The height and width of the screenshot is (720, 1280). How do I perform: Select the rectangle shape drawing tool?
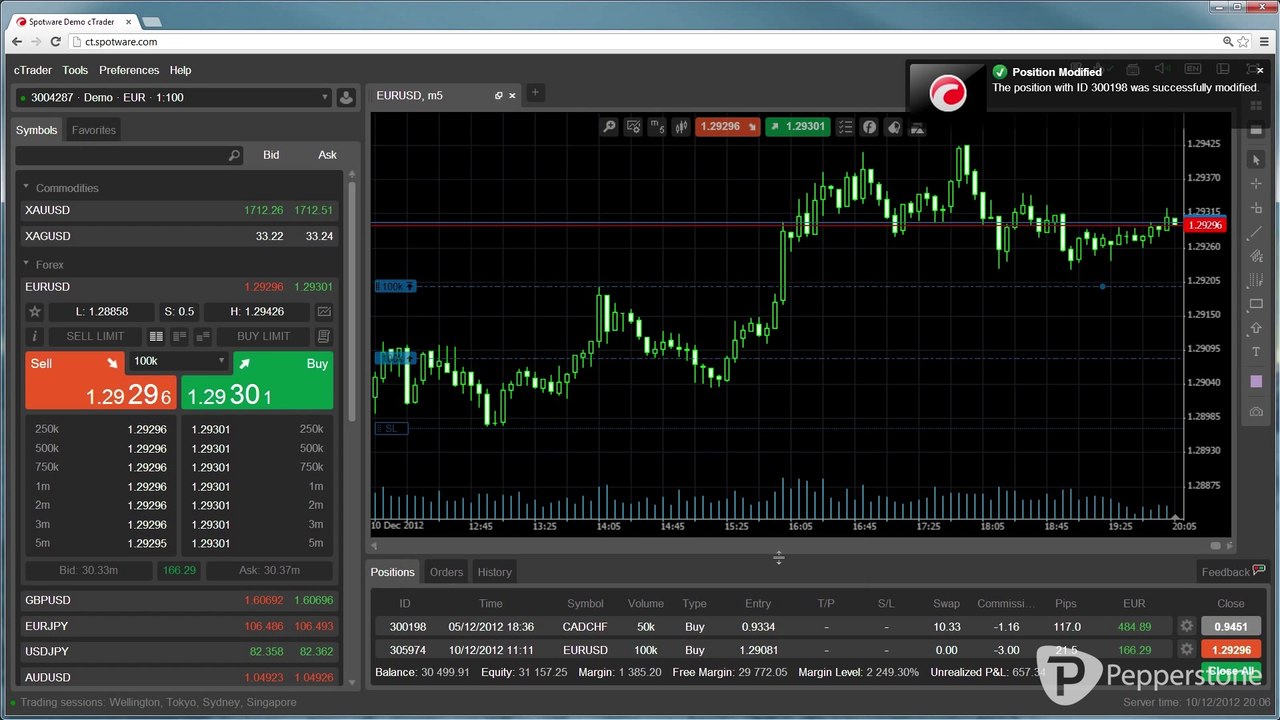pyautogui.click(x=1257, y=304)
